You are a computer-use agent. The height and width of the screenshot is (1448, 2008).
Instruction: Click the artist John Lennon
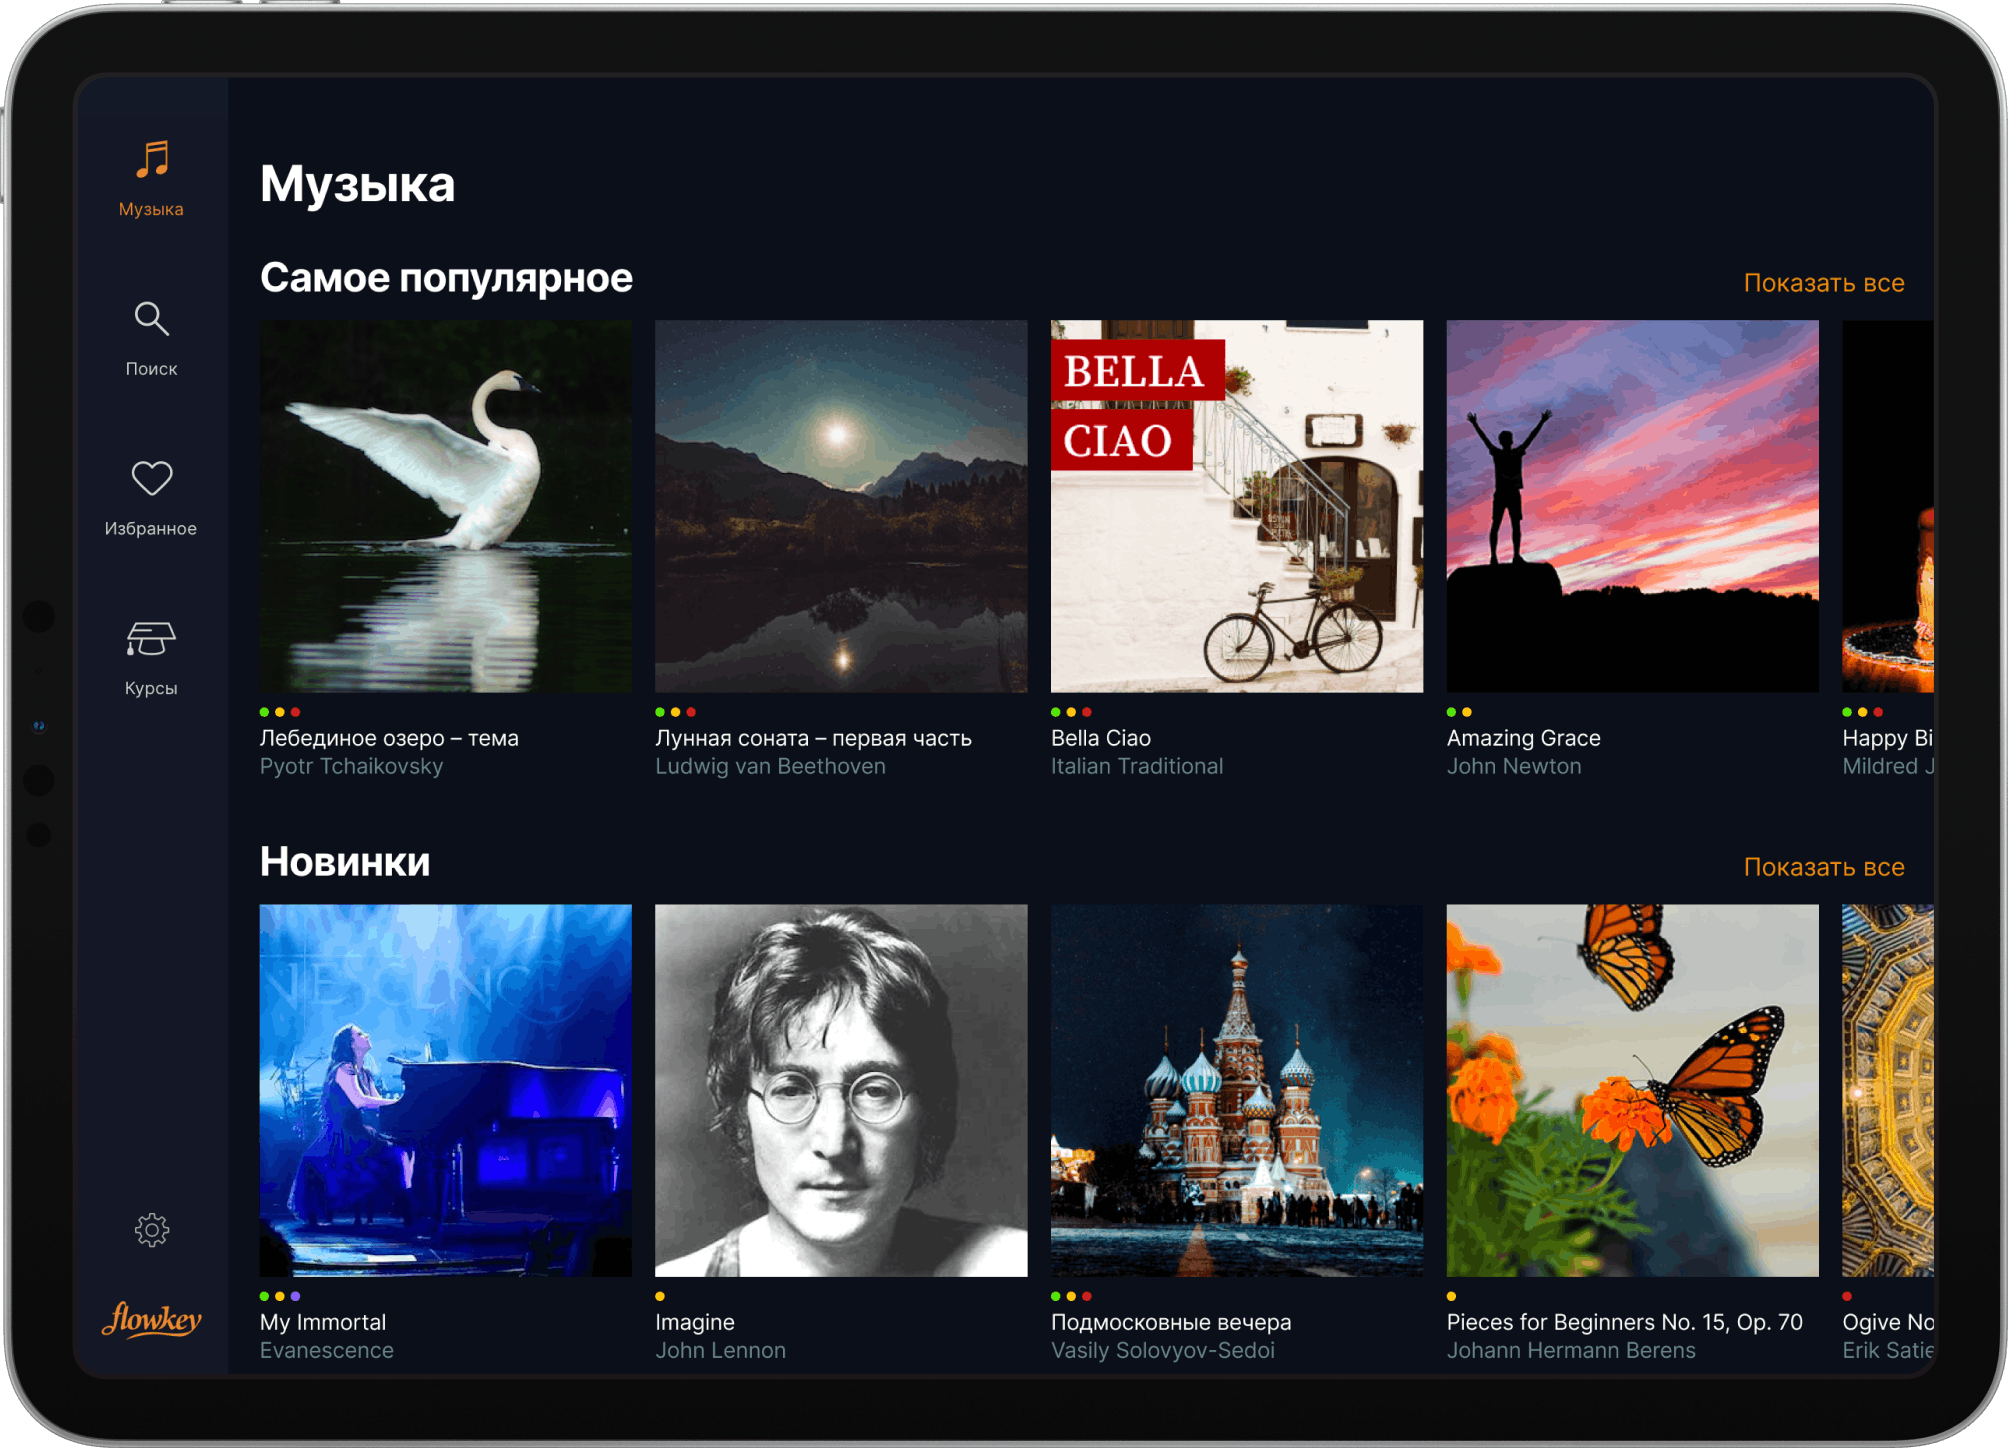pyautogui.click(x=720, y=1351)
